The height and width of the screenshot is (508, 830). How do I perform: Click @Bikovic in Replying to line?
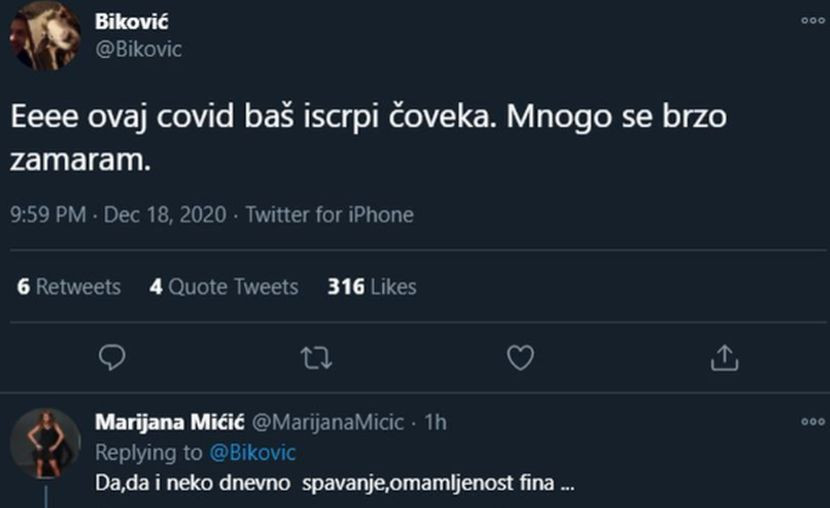[251, 452]
